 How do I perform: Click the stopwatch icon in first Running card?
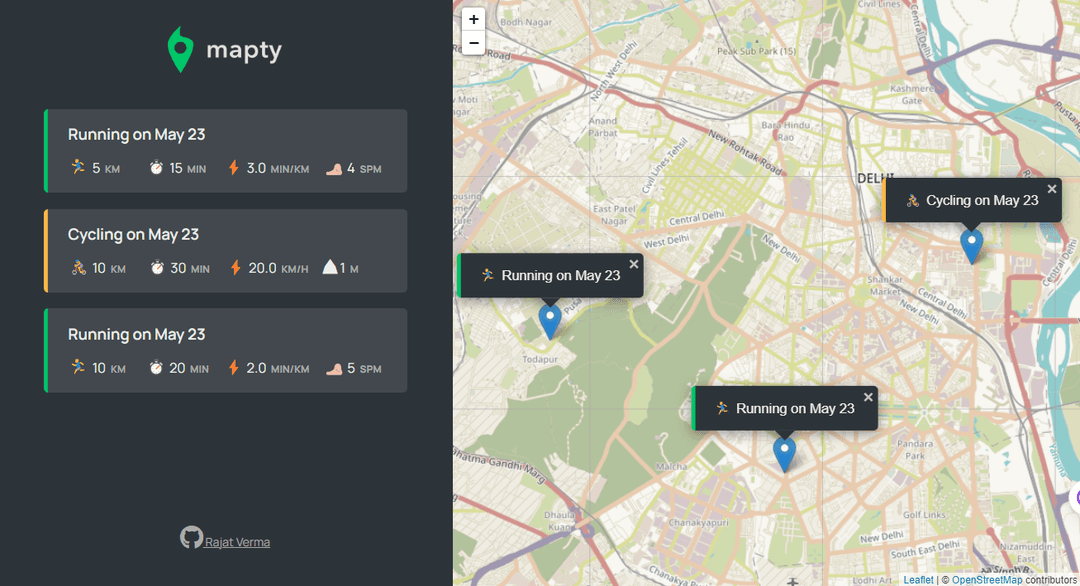point(156,167)
